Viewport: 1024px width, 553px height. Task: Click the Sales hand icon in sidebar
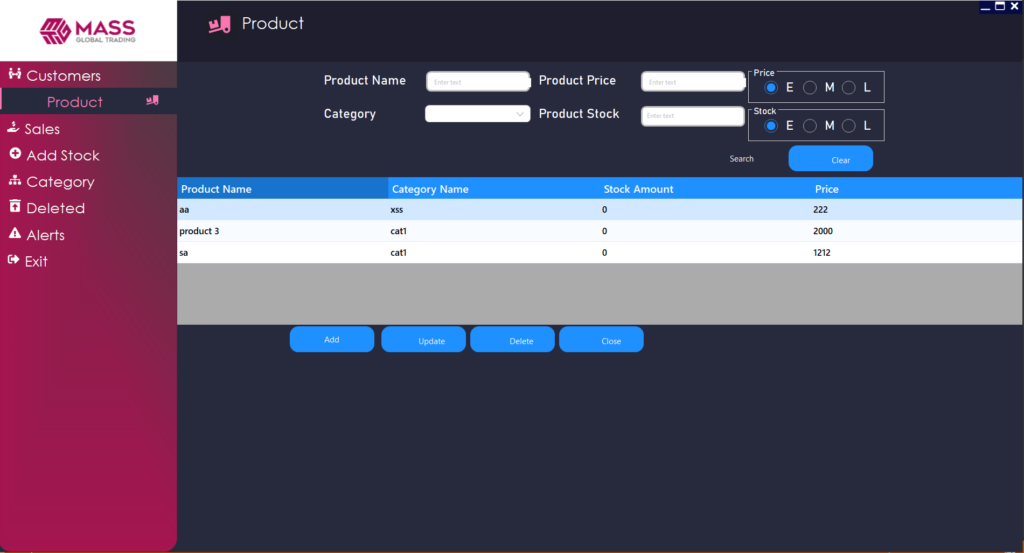point(13,127)
